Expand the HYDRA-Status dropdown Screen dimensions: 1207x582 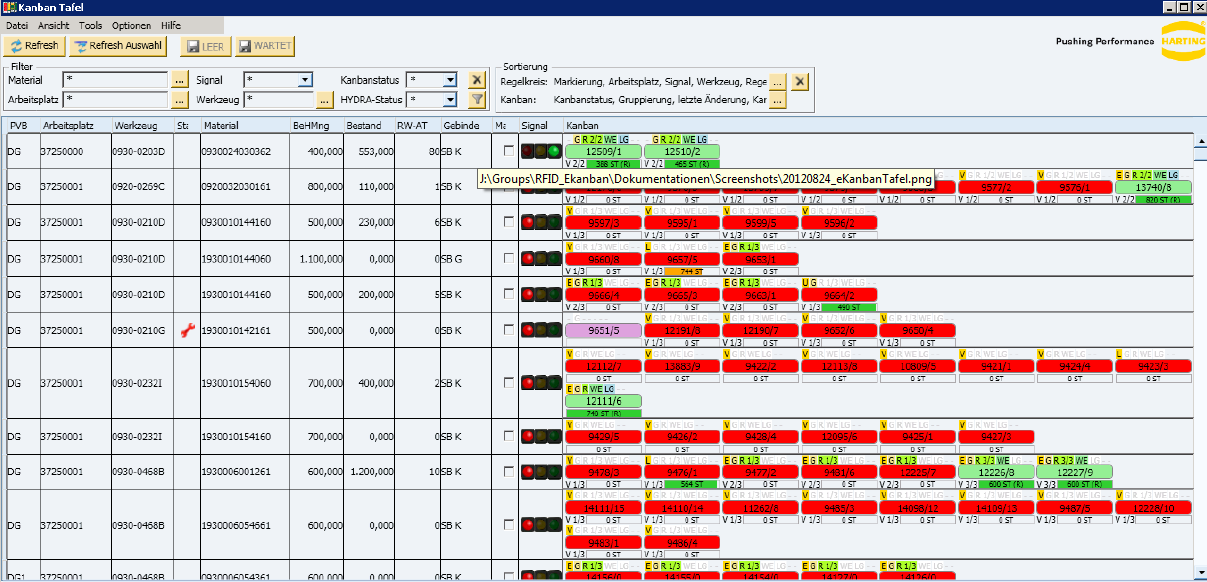(450, 100)
